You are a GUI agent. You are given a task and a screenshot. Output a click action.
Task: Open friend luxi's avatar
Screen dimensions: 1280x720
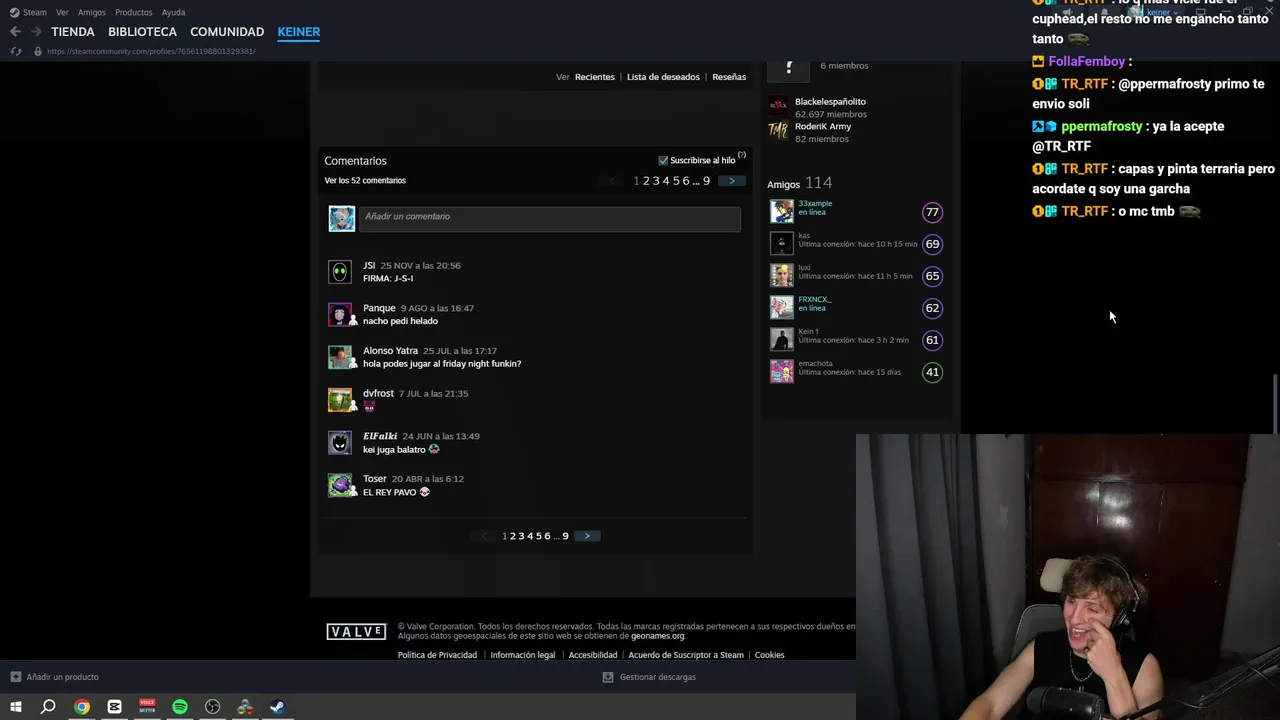click(781, 276)
